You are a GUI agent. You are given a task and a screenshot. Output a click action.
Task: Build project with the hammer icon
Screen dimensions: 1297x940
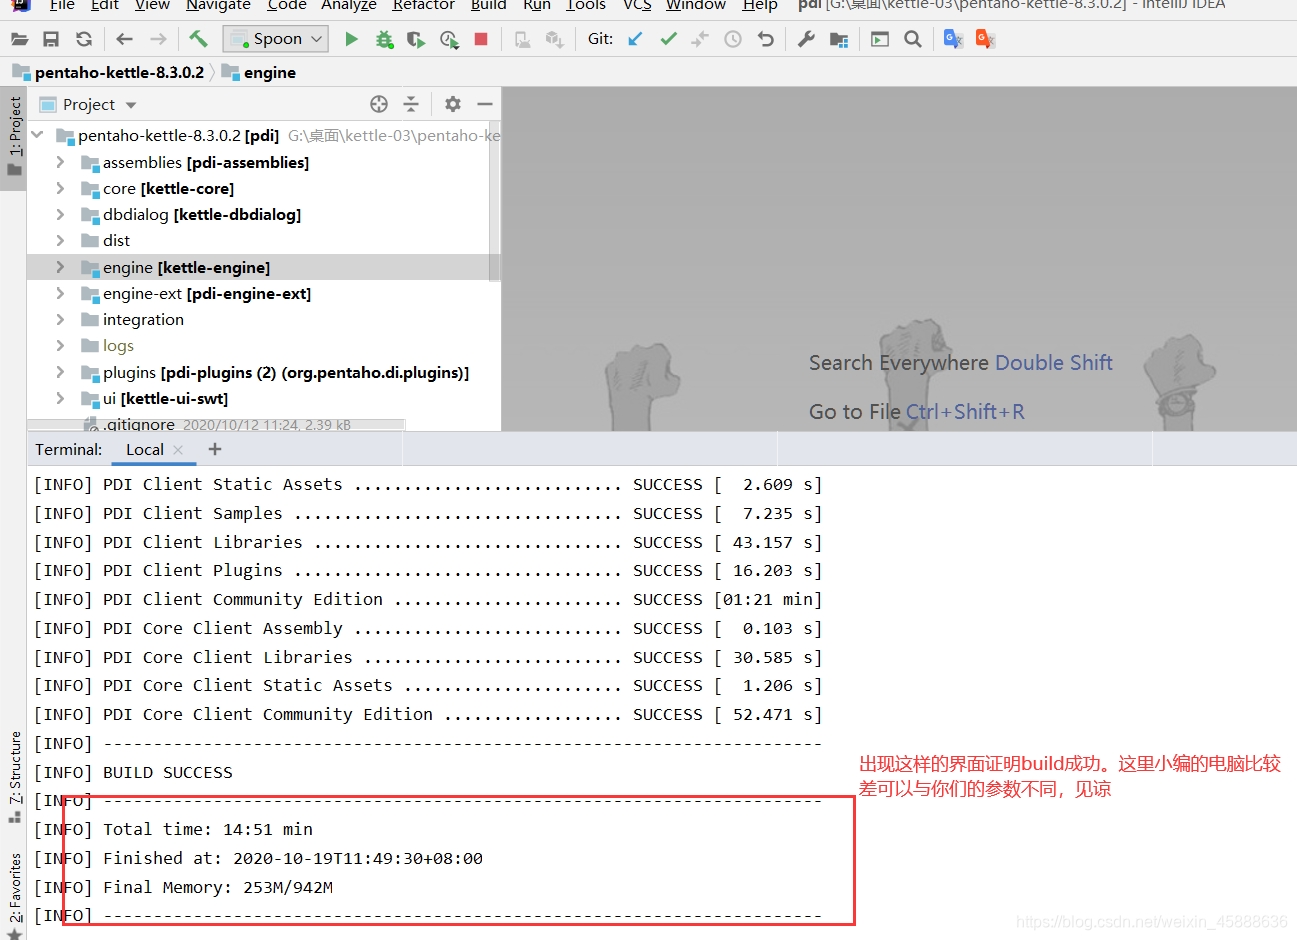[x=198, y=39]
